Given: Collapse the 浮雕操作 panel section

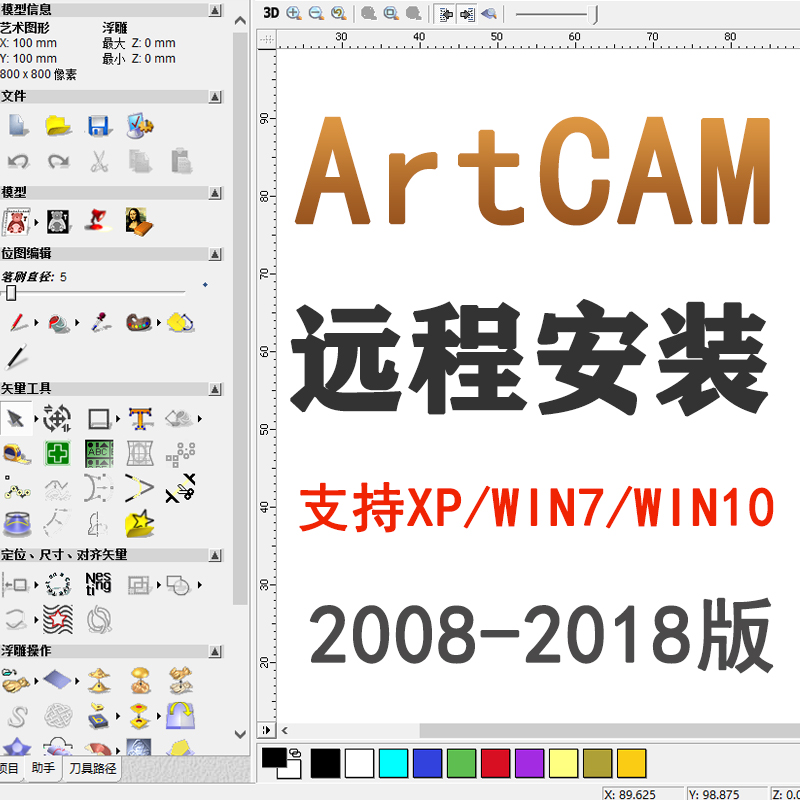Looking at the screenshot, I should (x=215, y=651).
